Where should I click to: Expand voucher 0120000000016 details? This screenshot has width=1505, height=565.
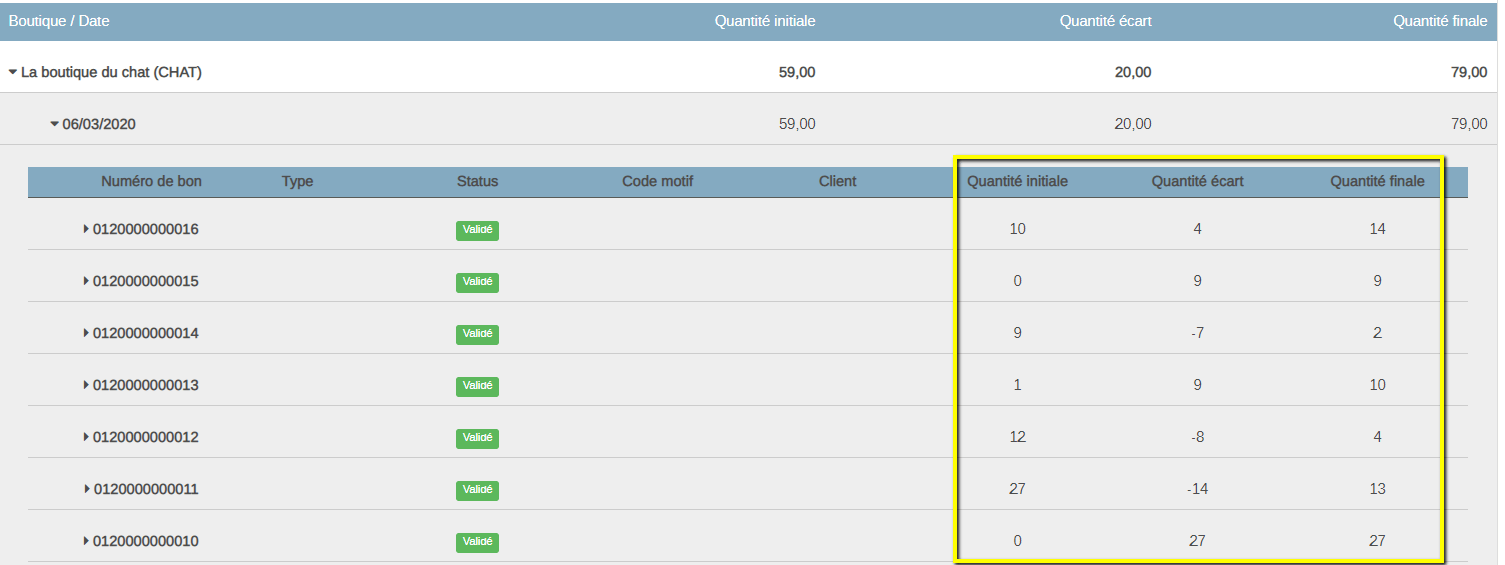pos(86,229)
